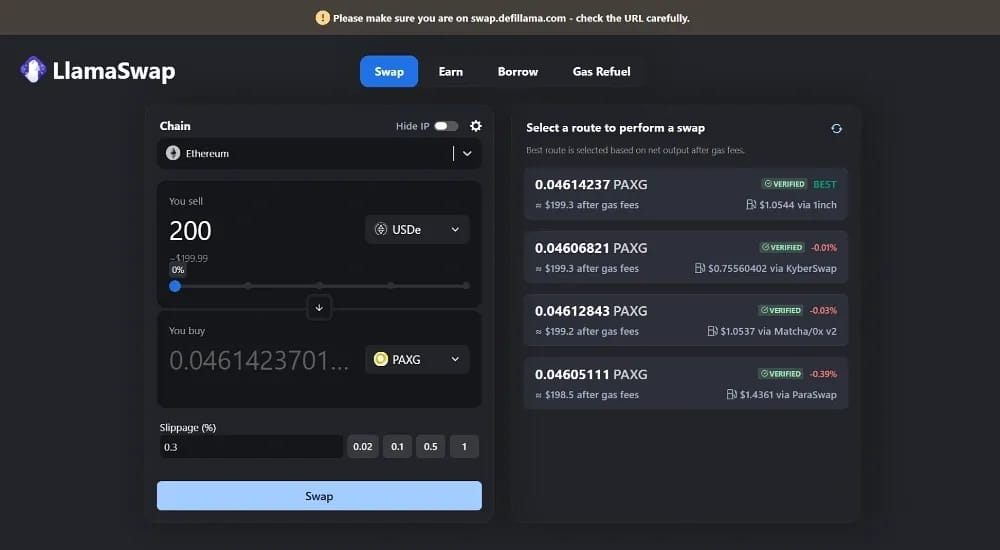
Task: Click VERIFIED badge on KyberSwap route
Action: [x=781, y=247]
